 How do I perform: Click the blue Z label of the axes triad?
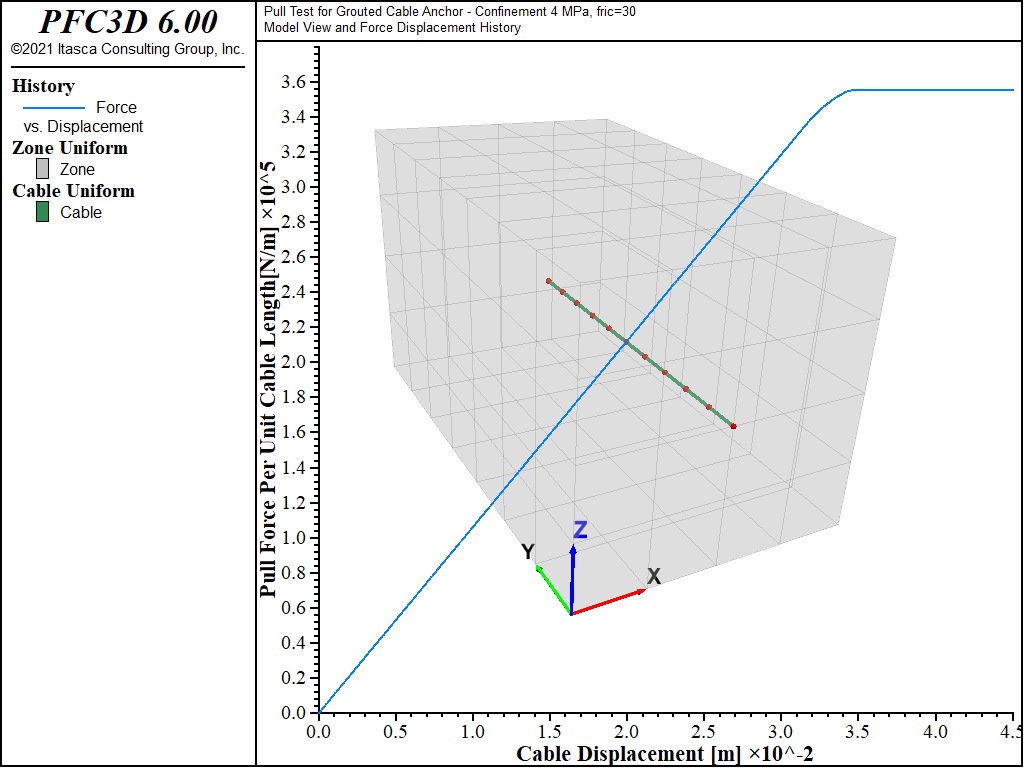point(580,530)
